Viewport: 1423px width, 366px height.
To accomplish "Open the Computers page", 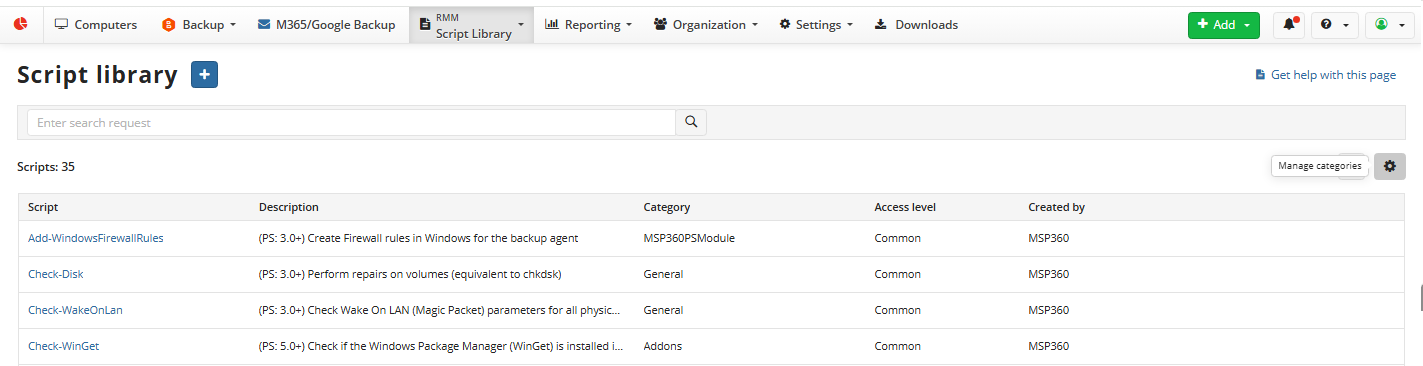I will tap(96, 24).
